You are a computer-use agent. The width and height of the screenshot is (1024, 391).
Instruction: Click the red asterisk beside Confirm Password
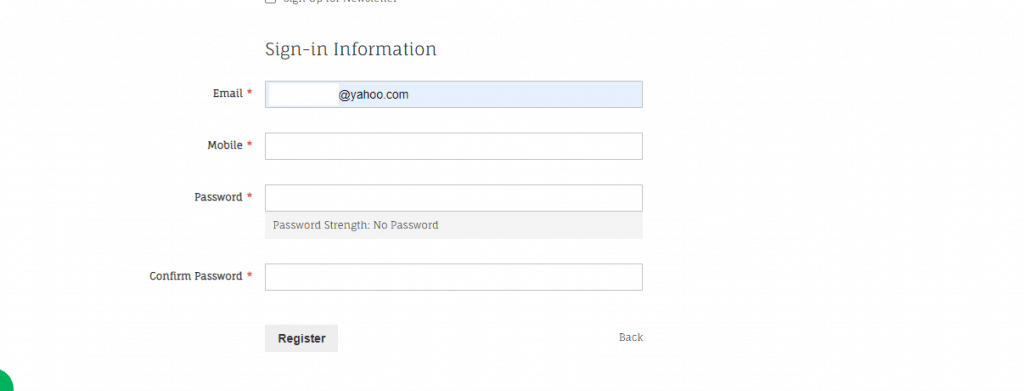point(249,276)
